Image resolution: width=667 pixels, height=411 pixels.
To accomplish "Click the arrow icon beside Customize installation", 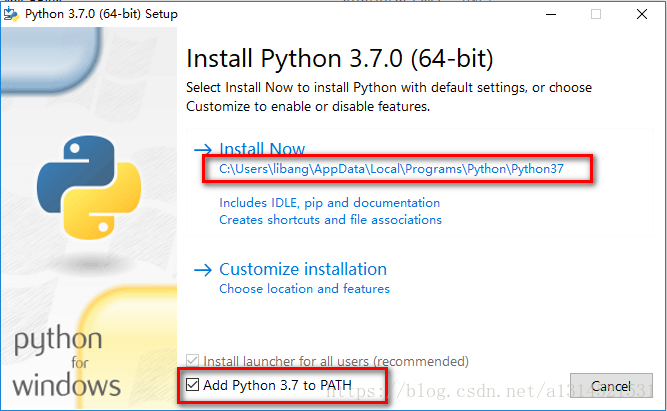I will click(x=203, y=270).
